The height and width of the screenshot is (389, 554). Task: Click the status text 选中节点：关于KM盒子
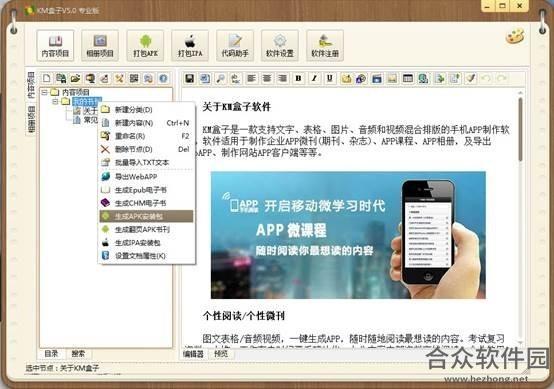pos(62,368)
